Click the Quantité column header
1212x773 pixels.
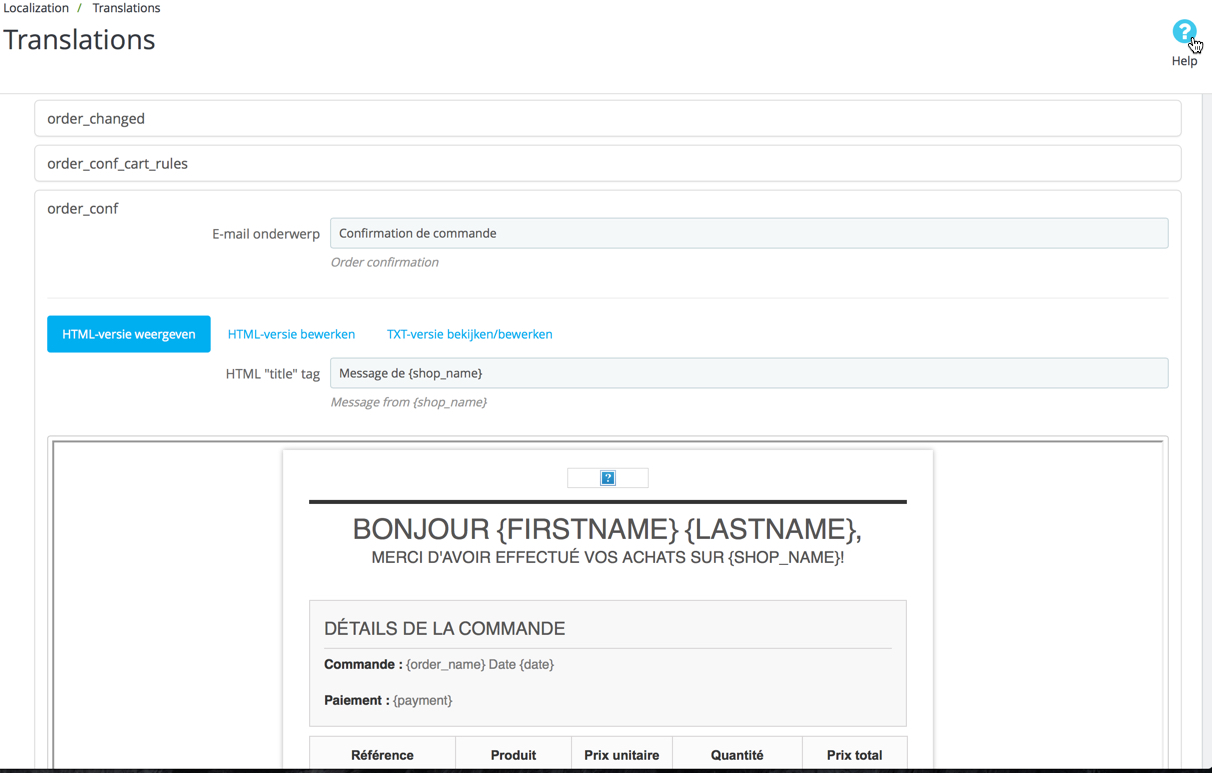737,755
